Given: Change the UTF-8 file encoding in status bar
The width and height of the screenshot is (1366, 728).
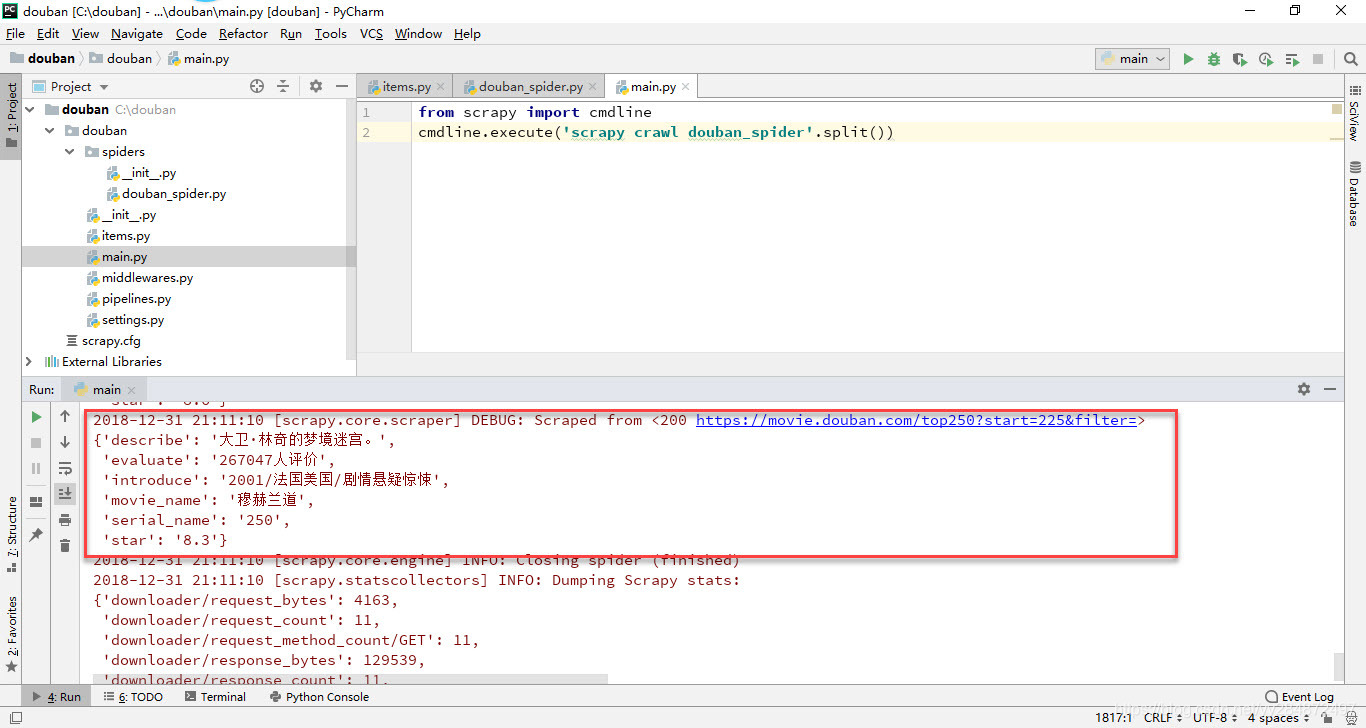Looking at the screenshot, I should point(1214,718).
